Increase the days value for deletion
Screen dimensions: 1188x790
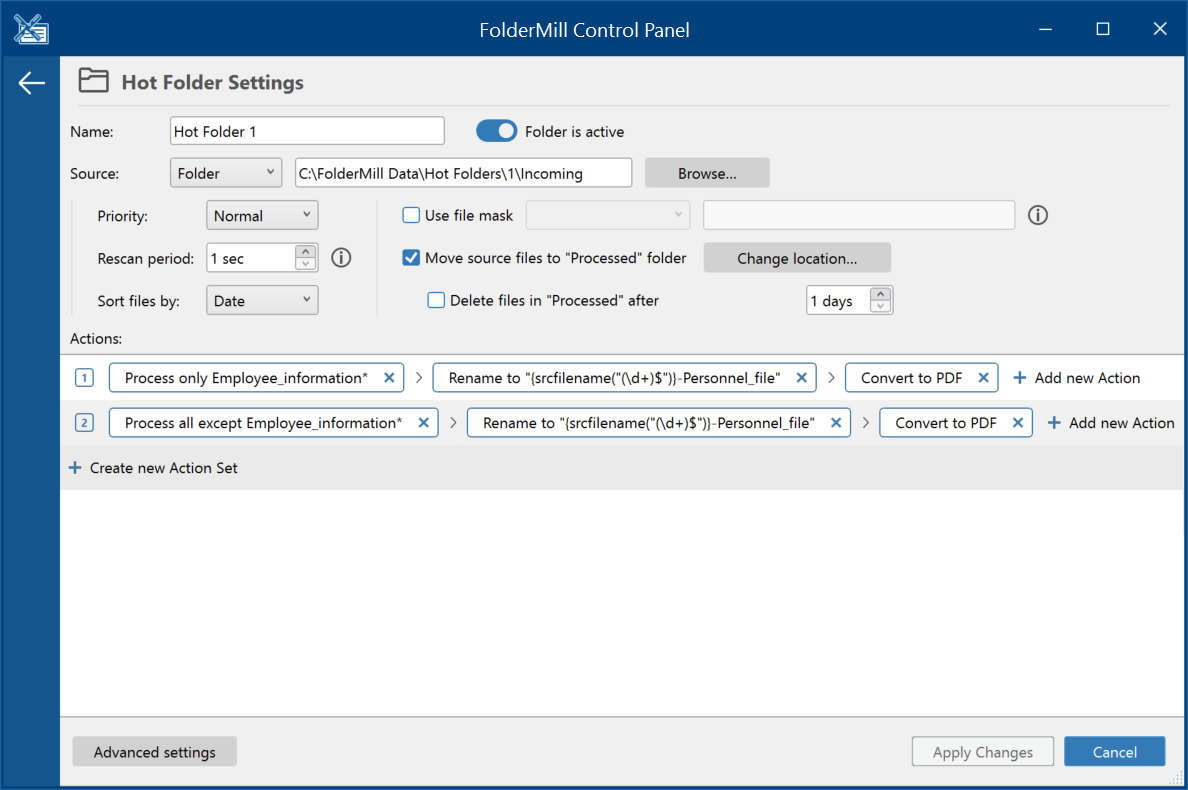(880, 294)
